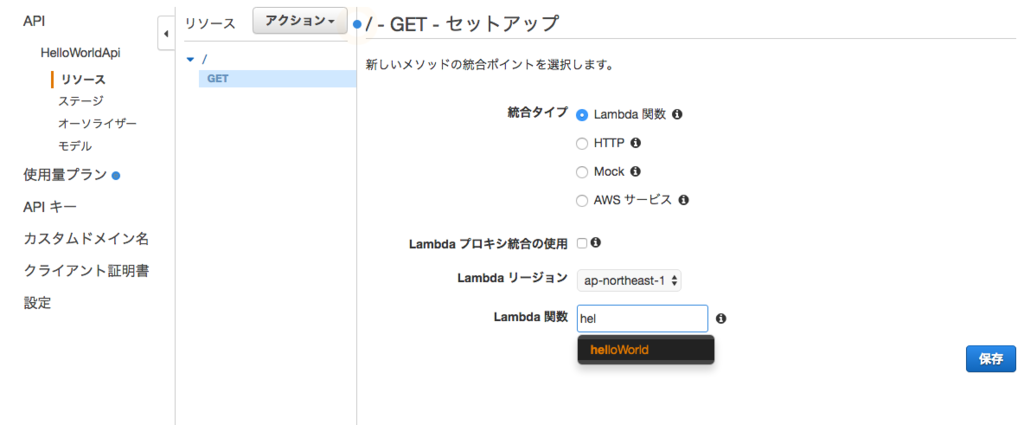Collapse the sidebar with the left arrow handle
Screen dimensions: 1024x425
(x=166, y=34)
